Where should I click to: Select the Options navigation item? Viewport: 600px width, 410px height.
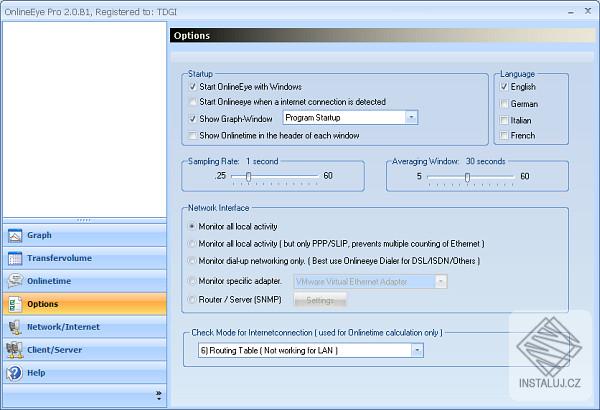tap(85, 304)
